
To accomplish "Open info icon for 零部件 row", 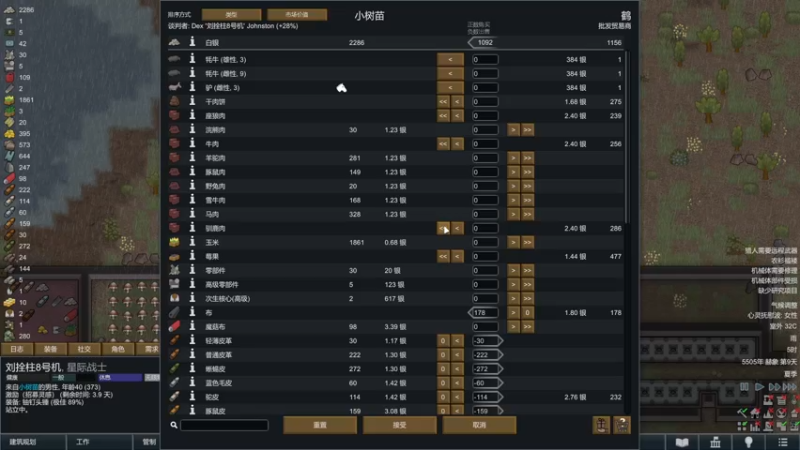I will pyautogui.click(x=192, y=270).
